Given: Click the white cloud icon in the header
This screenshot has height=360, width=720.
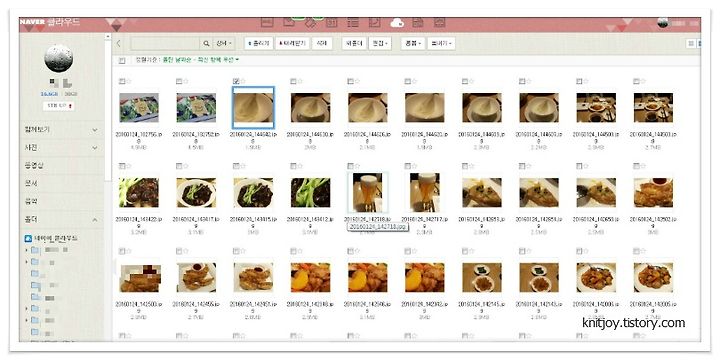Looking at the screenshot, I should click(x=397, y=22).
